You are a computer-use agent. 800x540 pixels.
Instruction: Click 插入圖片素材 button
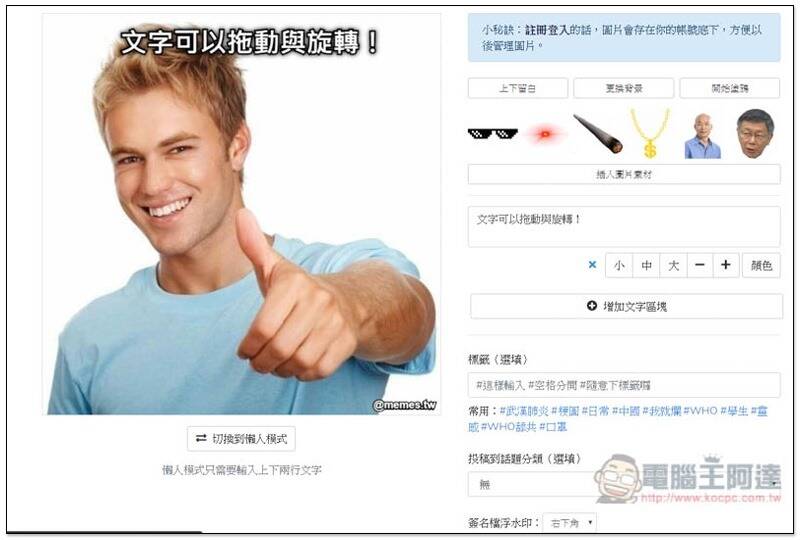[x=624, y=174]
